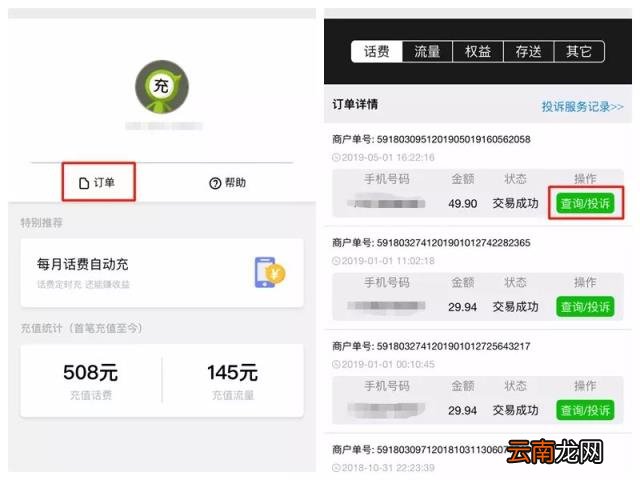
Task: Select the 存送 tab
Action: click(x=529, y=51)
